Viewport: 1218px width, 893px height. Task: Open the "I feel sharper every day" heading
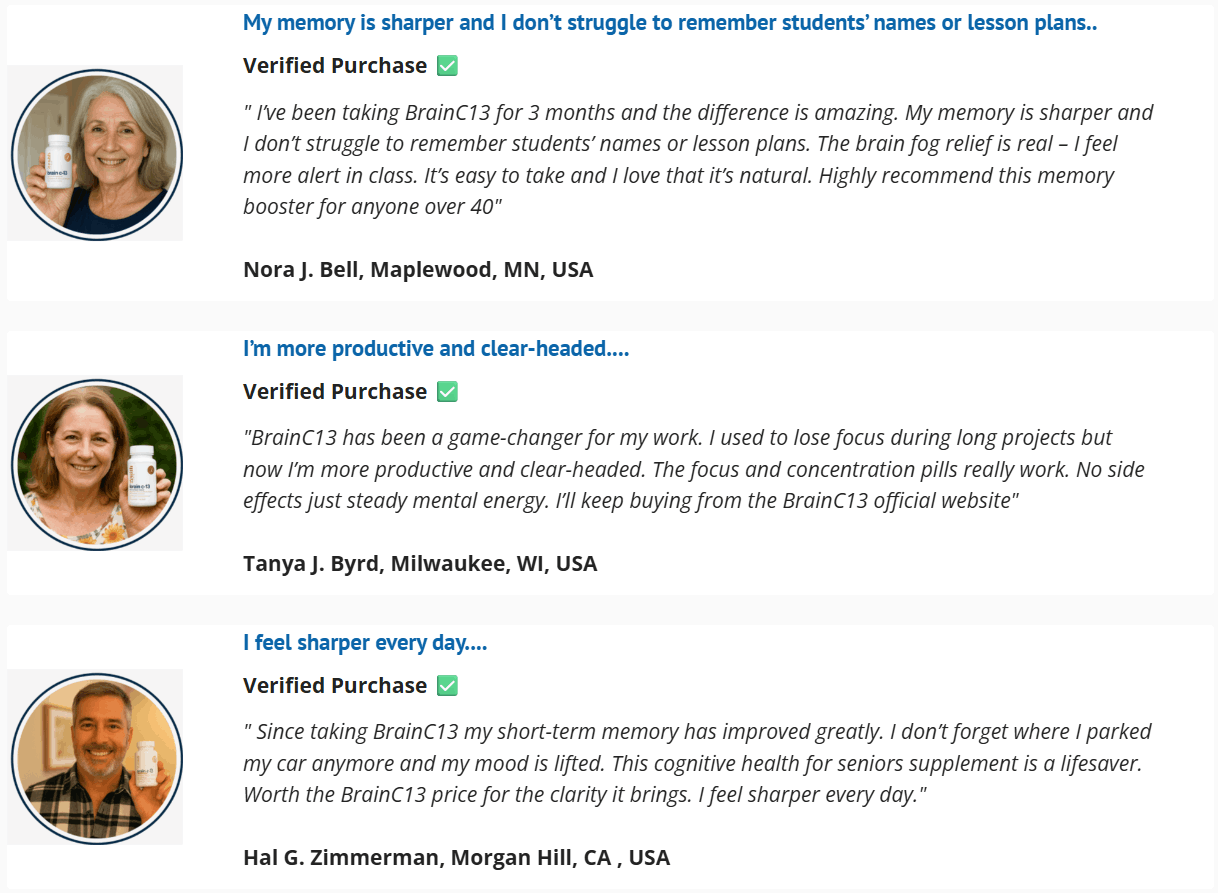point(365,643)
